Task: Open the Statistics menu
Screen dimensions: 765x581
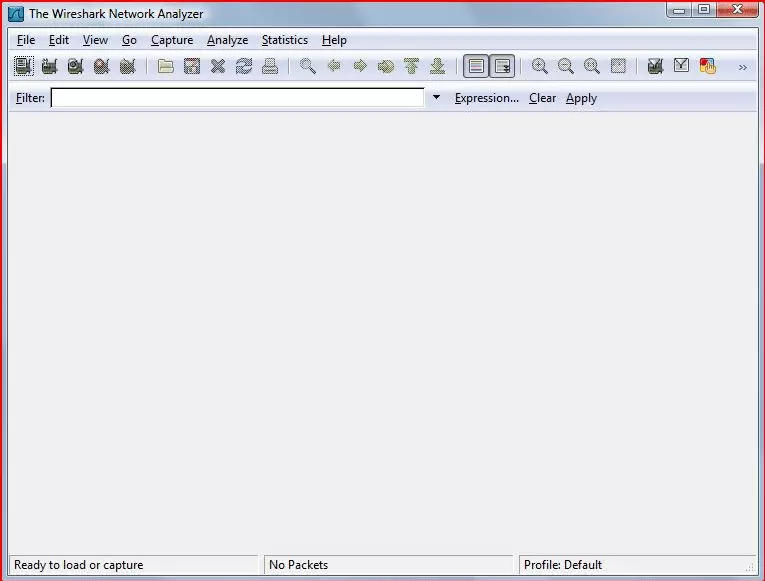Action: [284, 40]
